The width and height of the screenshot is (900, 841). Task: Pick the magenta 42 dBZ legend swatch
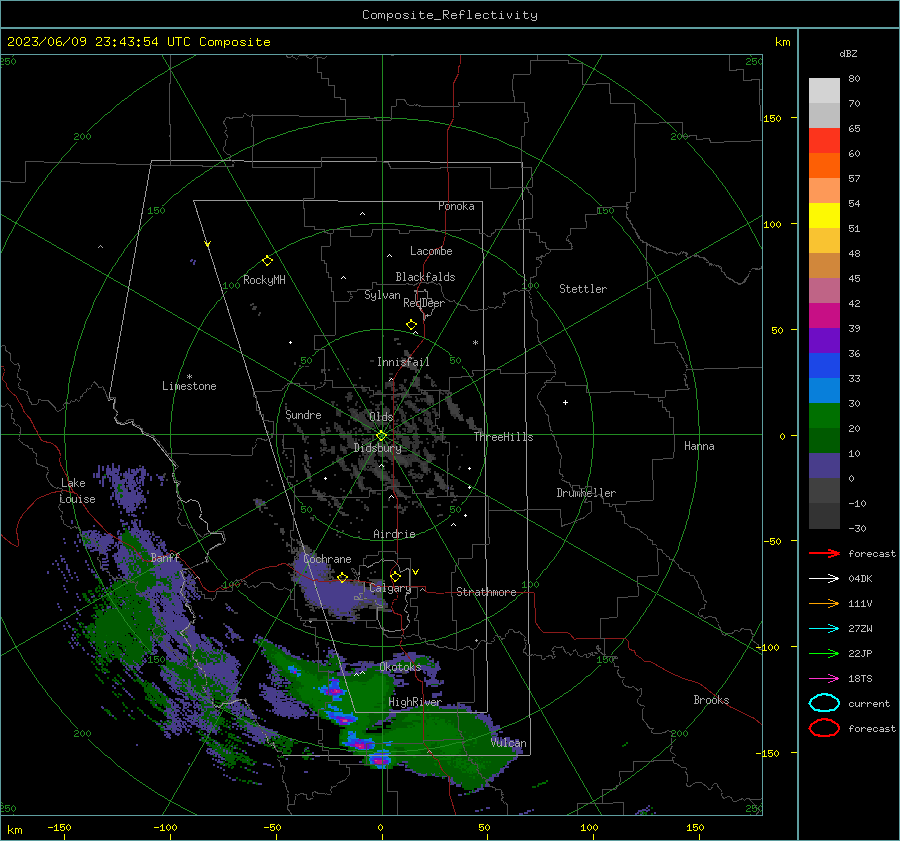coord(824,316)
